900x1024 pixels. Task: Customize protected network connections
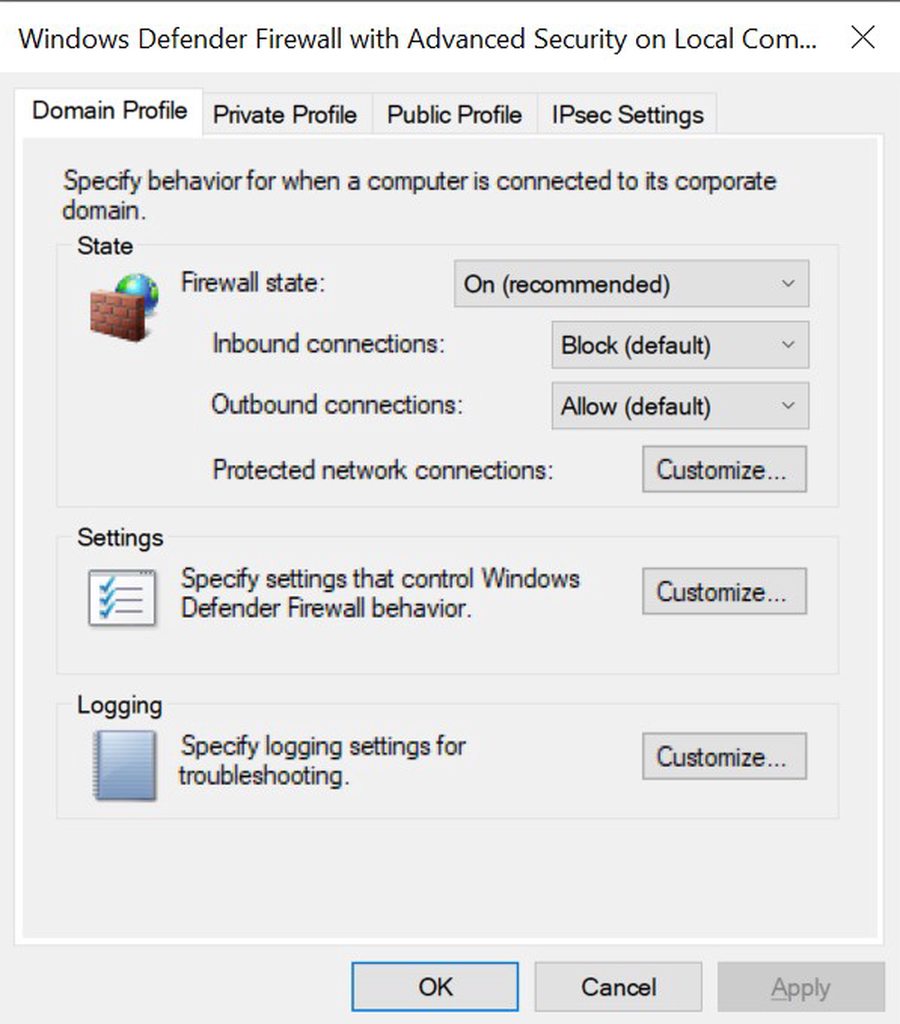[x=724, y=469]
